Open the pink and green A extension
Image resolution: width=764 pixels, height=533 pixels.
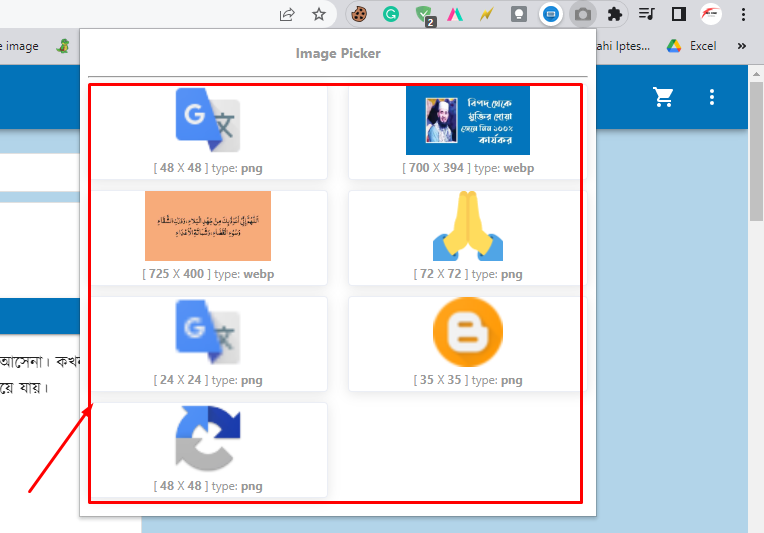click(x=455, y=14)
